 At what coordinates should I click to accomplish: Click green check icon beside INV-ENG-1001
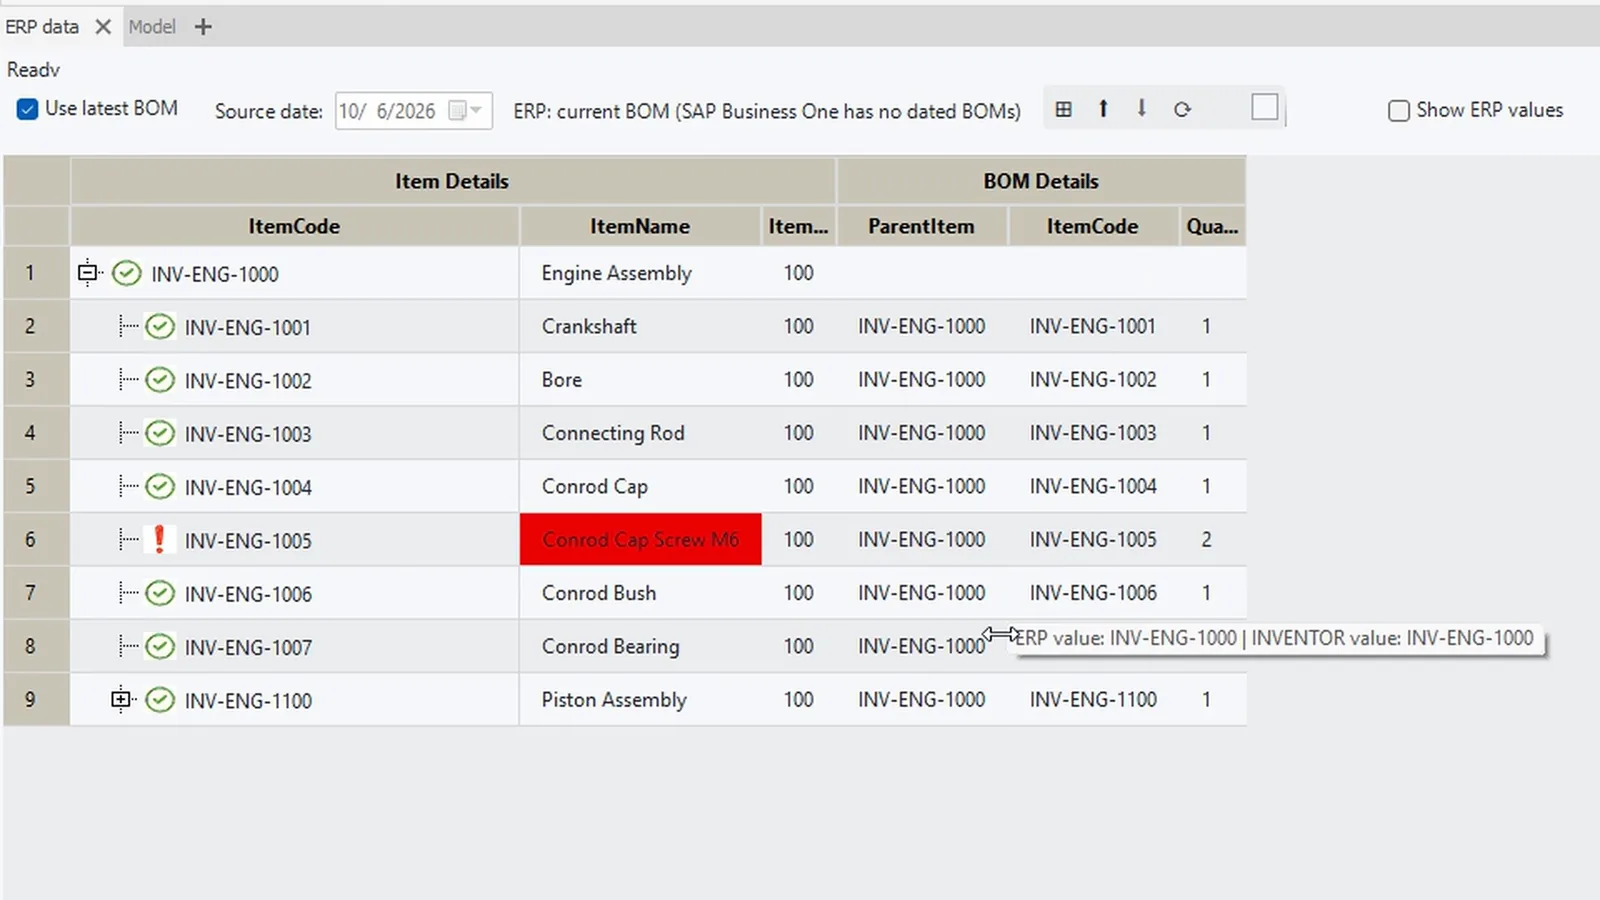click(160, 327)
